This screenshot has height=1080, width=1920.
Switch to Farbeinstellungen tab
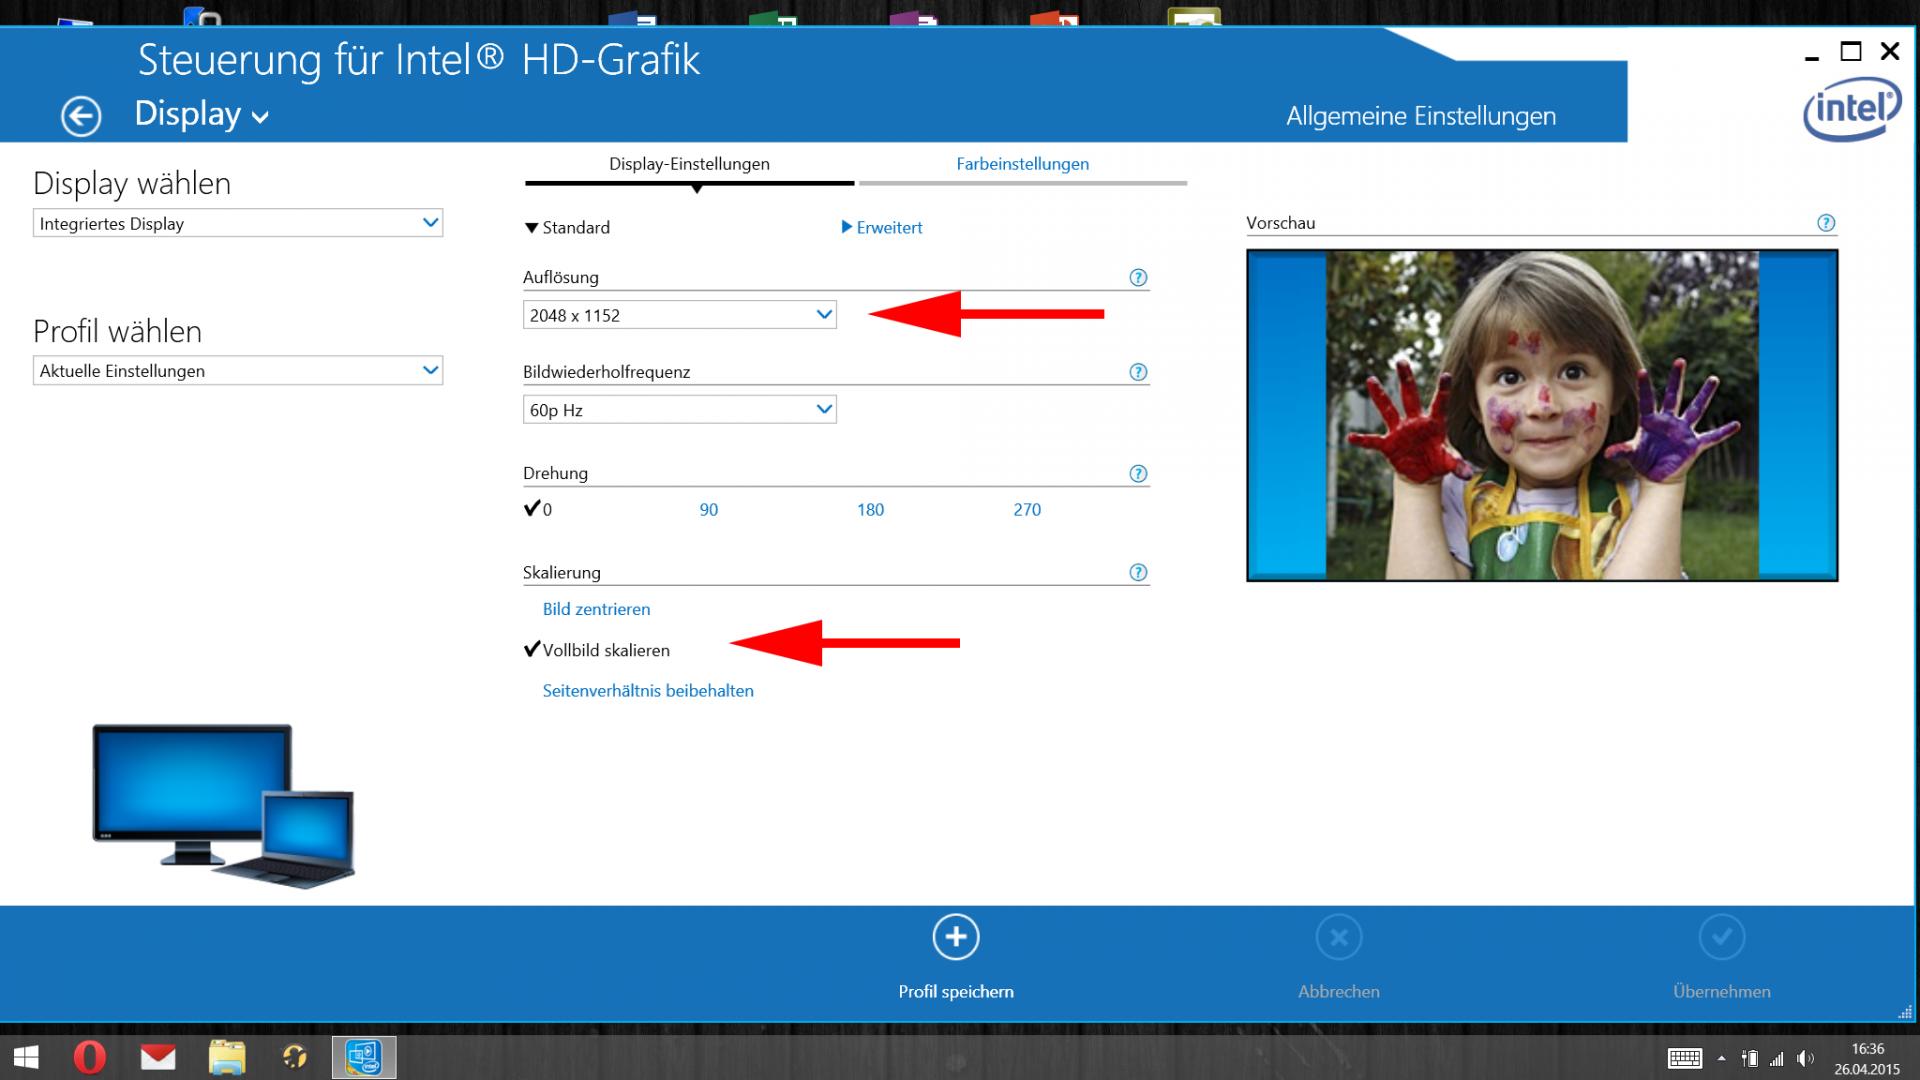click(x=1022, y=164)
